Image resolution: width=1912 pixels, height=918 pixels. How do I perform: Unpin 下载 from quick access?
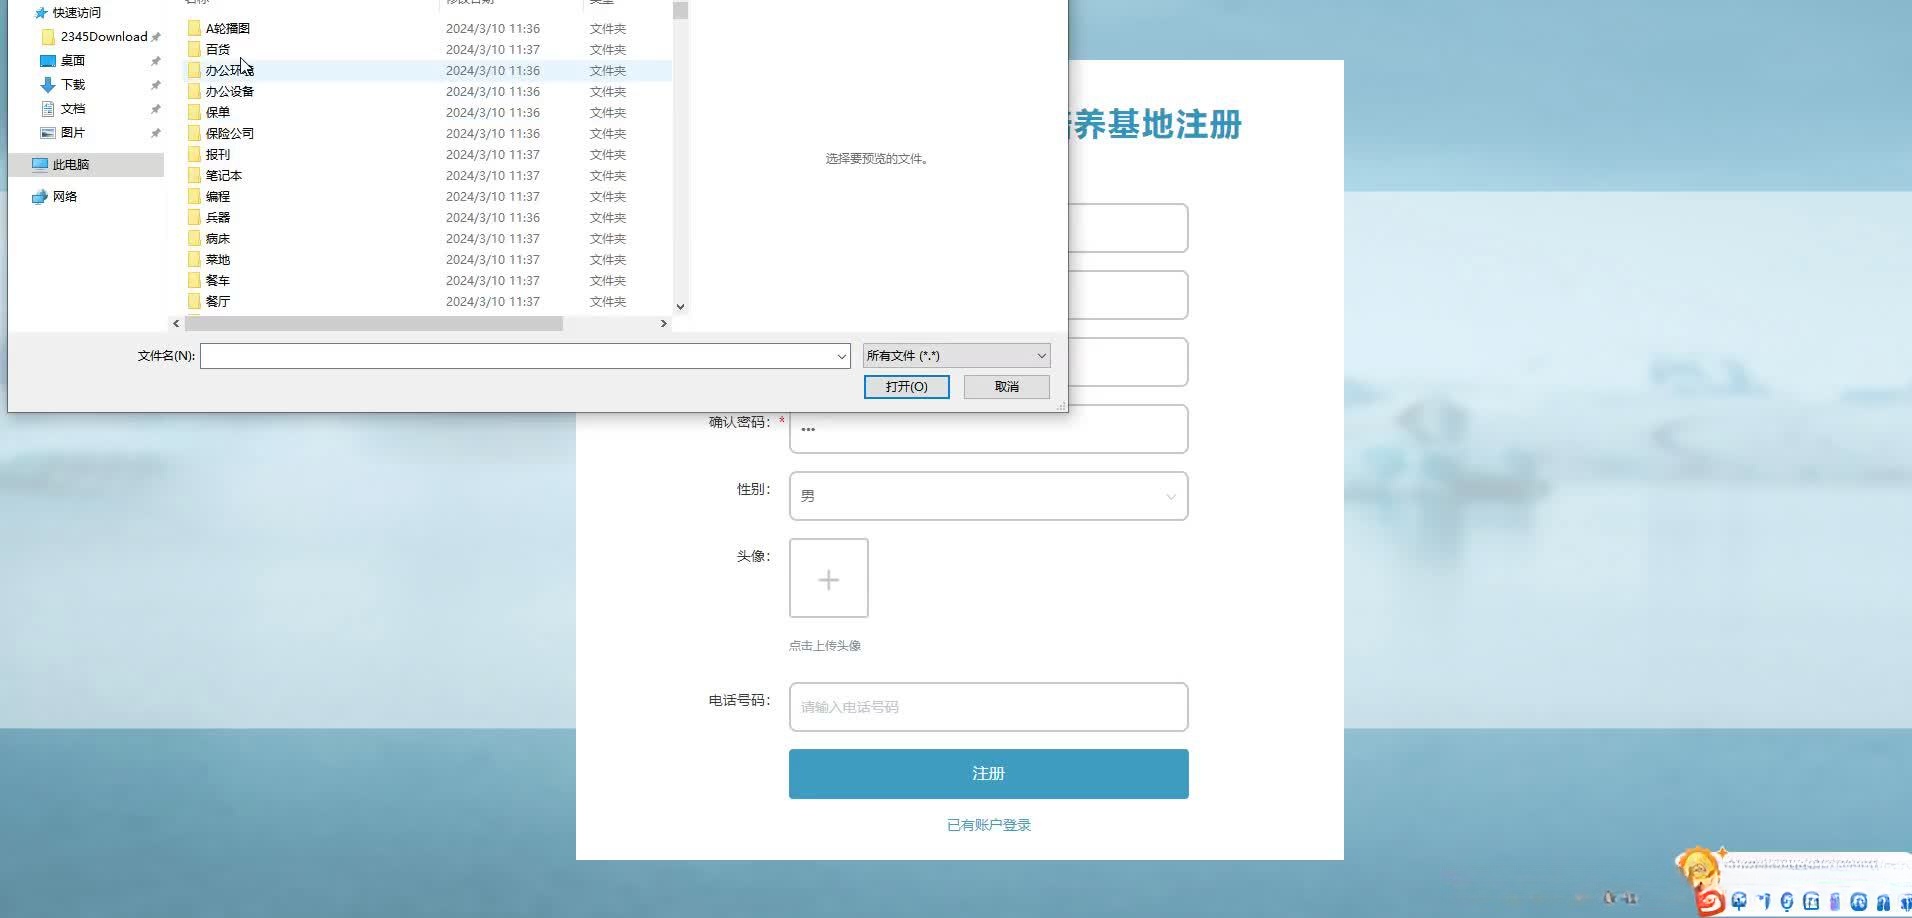pyautogui.click(x=156, y=84)
